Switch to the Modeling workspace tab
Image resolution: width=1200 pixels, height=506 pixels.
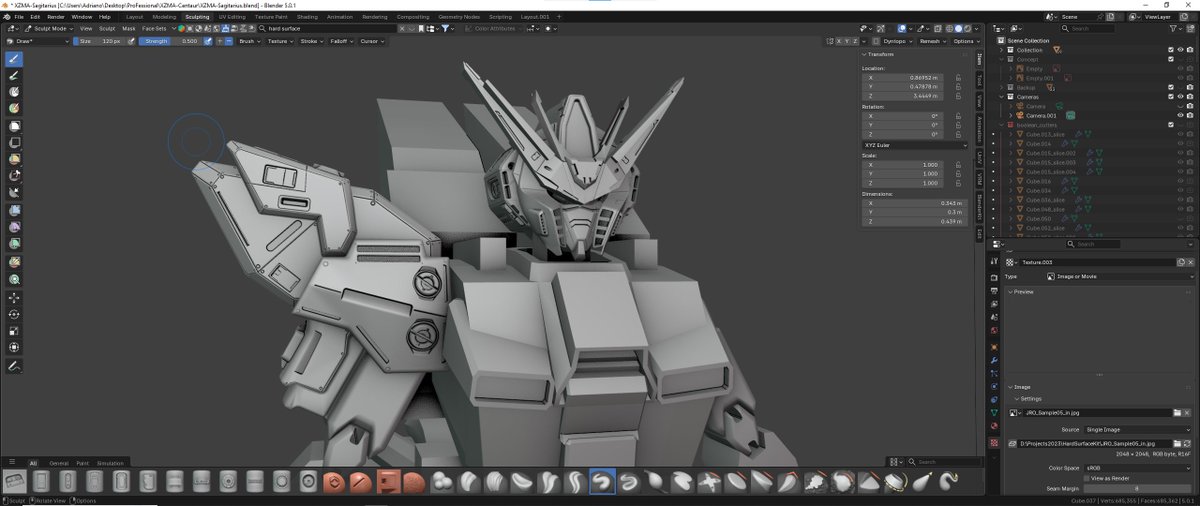pos(165,17)
